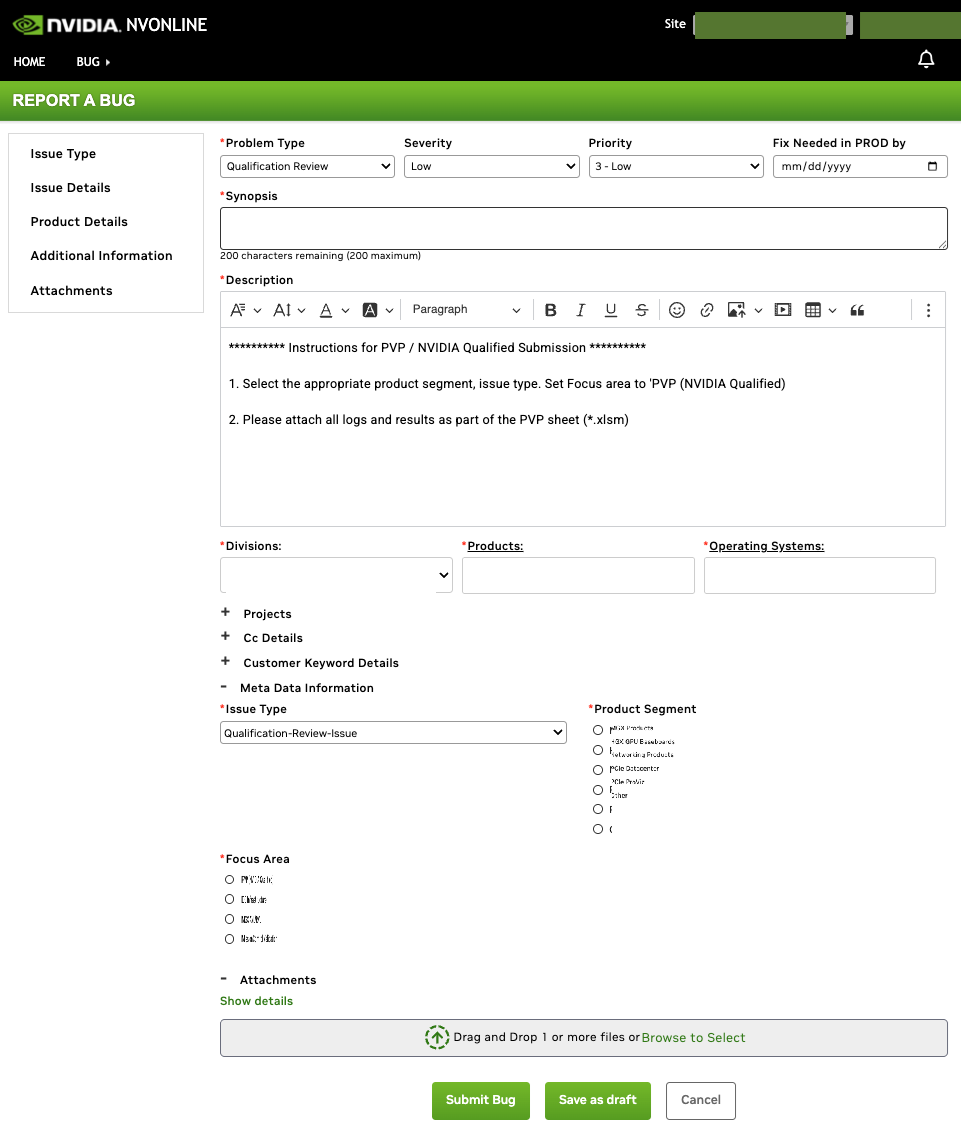Jump to Additional Information in sidebar
Viewport: 961px width, 1126px height.
point(101,256)
